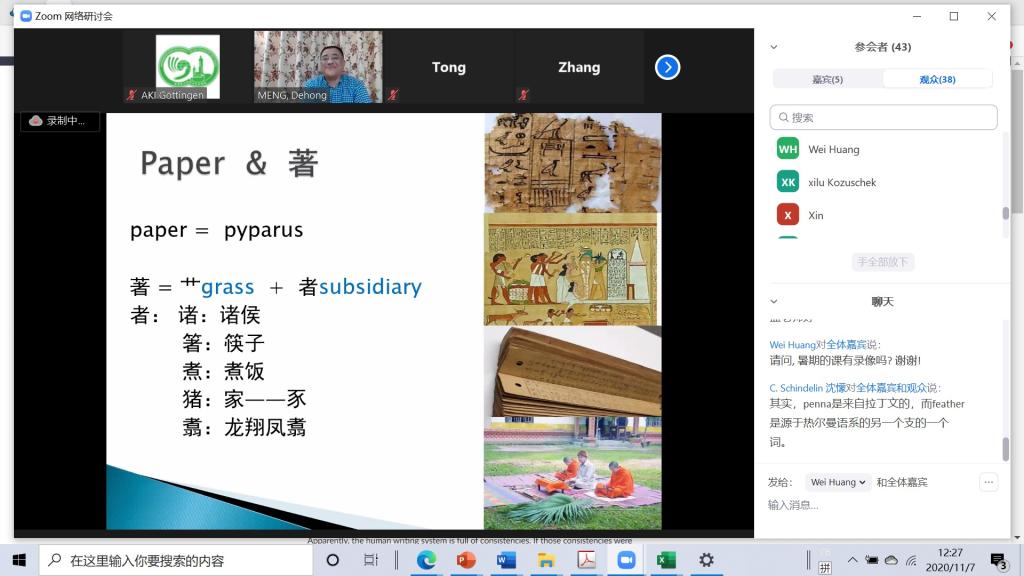Focus the 搜索 participant search field
Screen dimensions: 1024x576
coord(884,118)
